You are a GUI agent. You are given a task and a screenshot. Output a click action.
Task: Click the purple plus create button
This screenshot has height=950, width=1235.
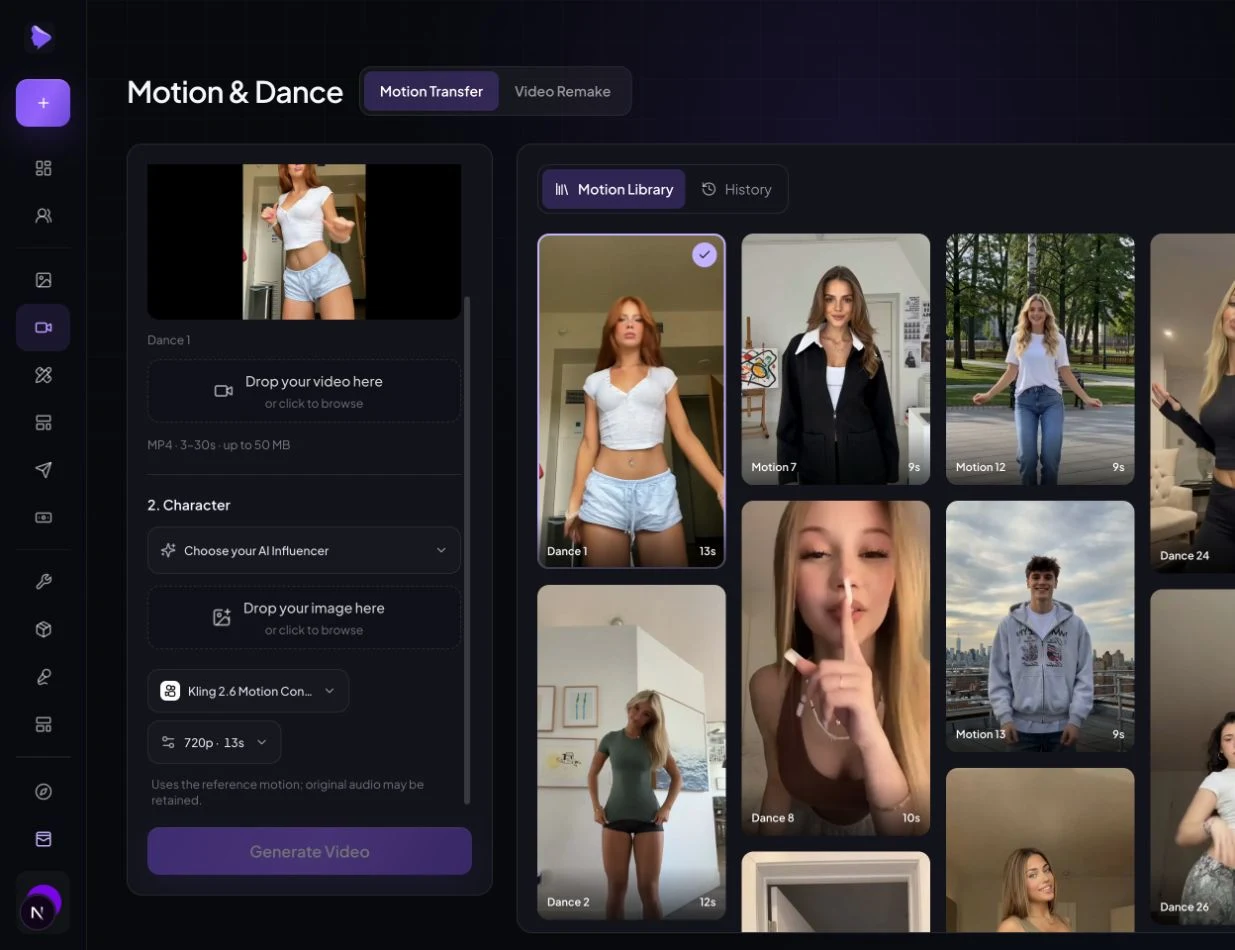tap(43, 103)
